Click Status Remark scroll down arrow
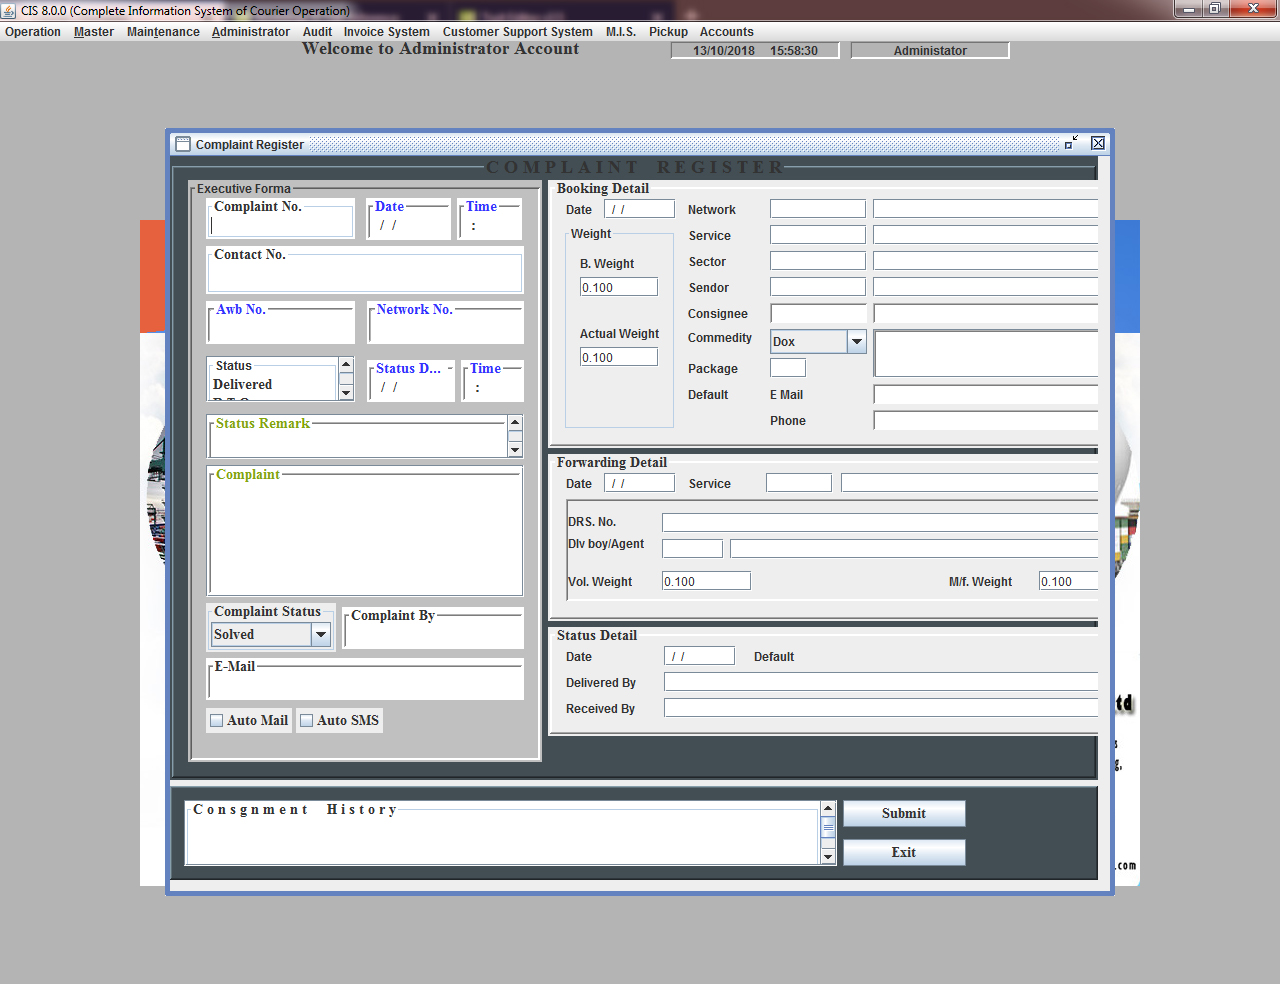Screen dimensions: 1280x984 tap(515, 450)
